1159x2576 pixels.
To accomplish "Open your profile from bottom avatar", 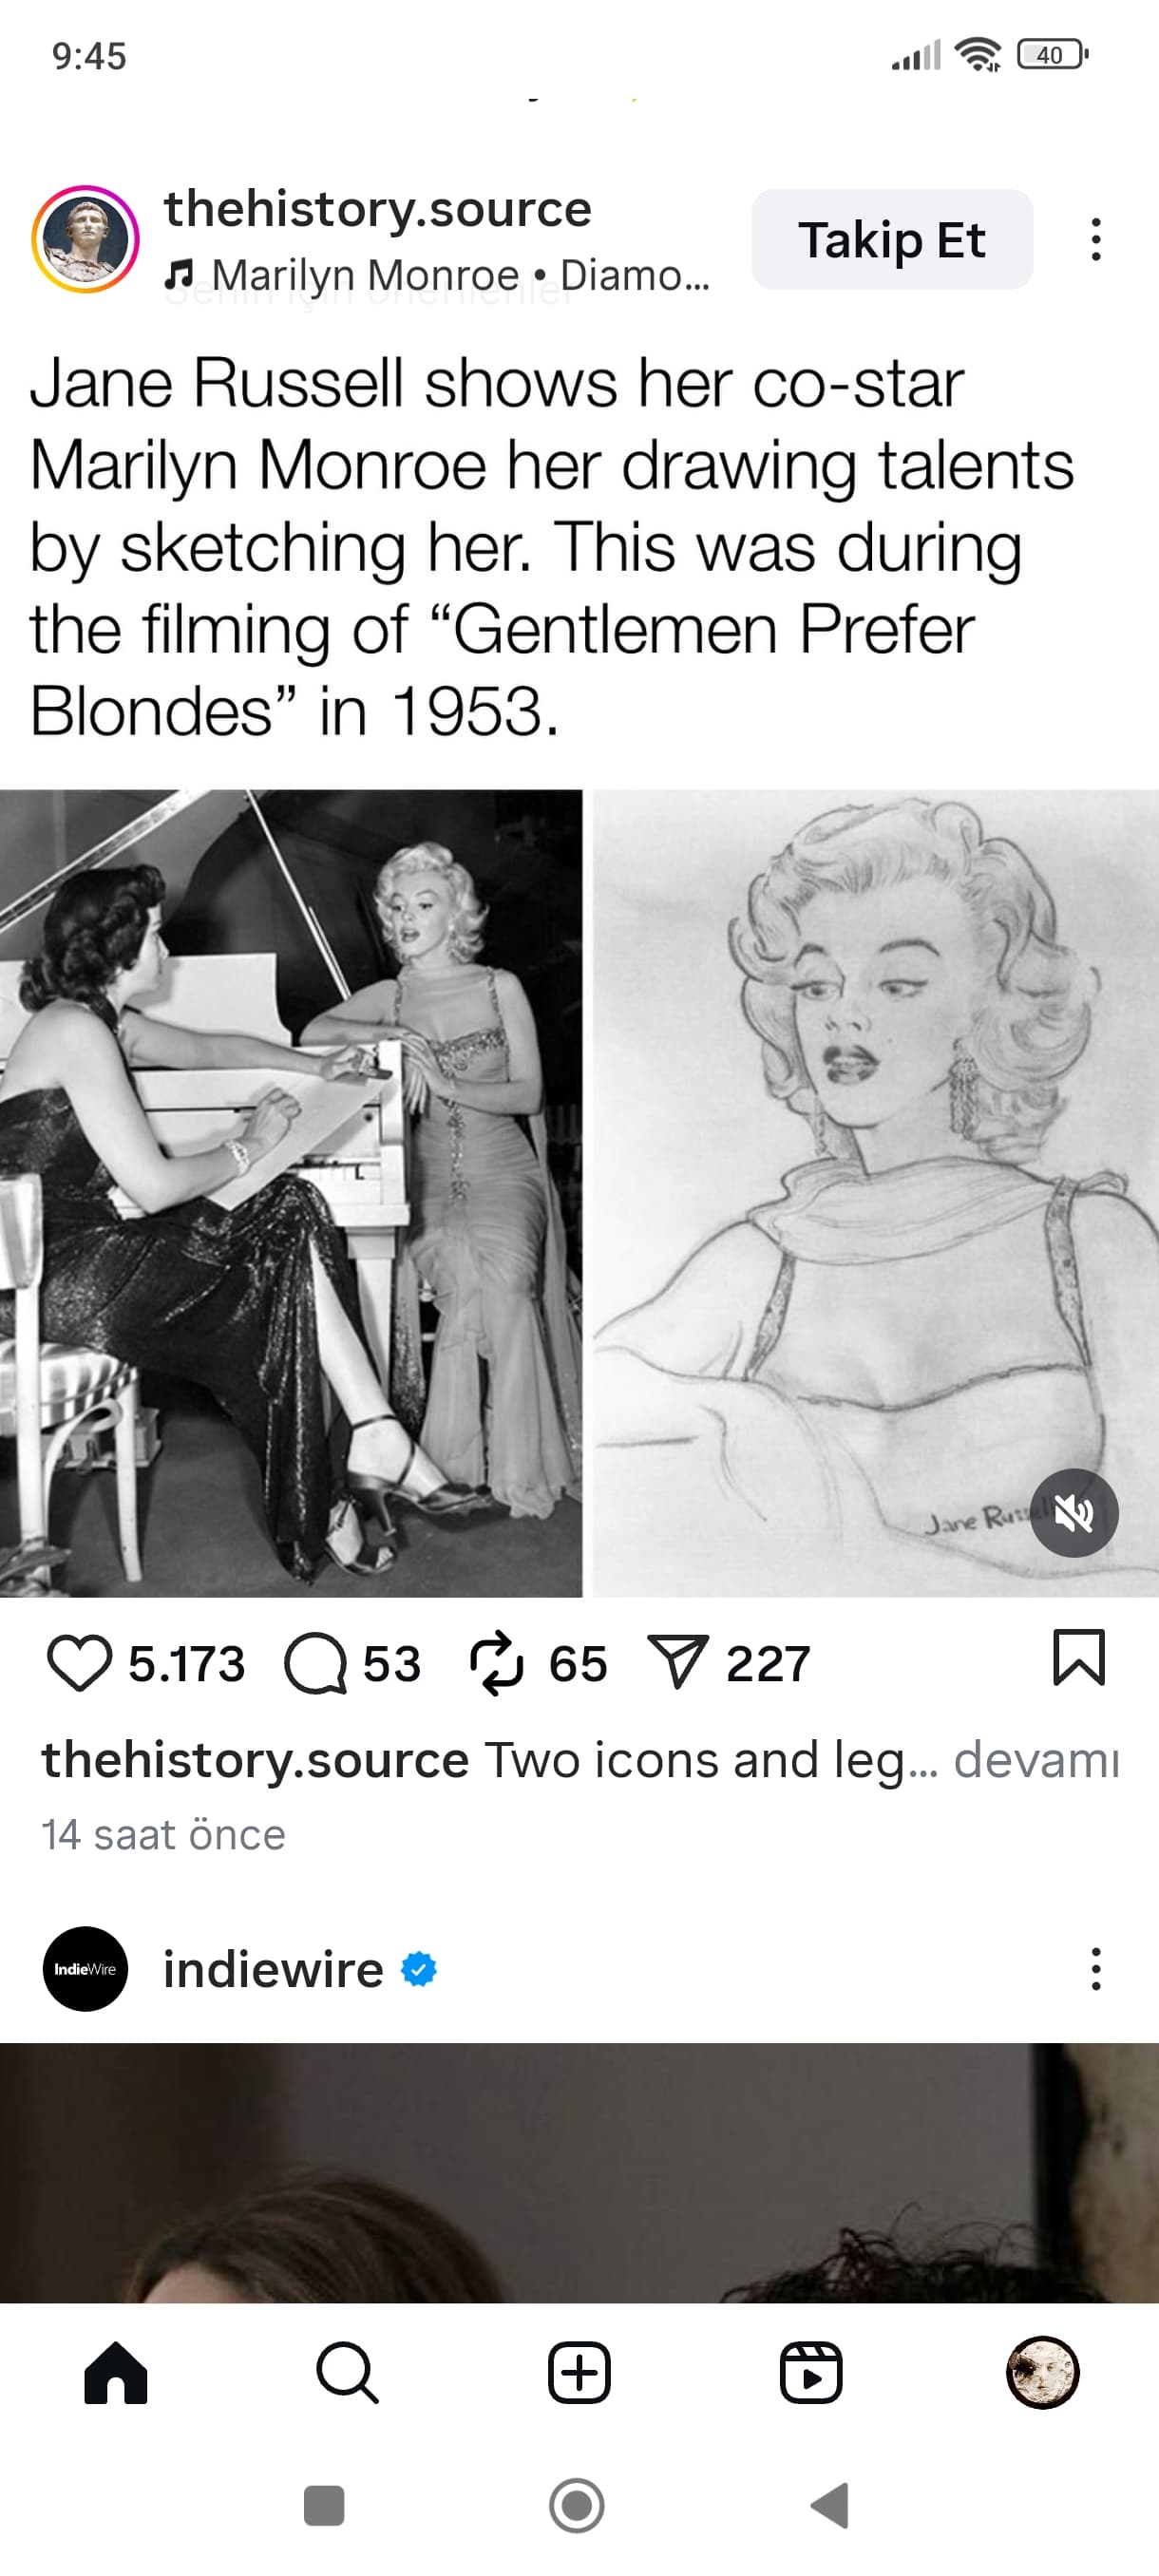I will click(x=1043, y=2373).
